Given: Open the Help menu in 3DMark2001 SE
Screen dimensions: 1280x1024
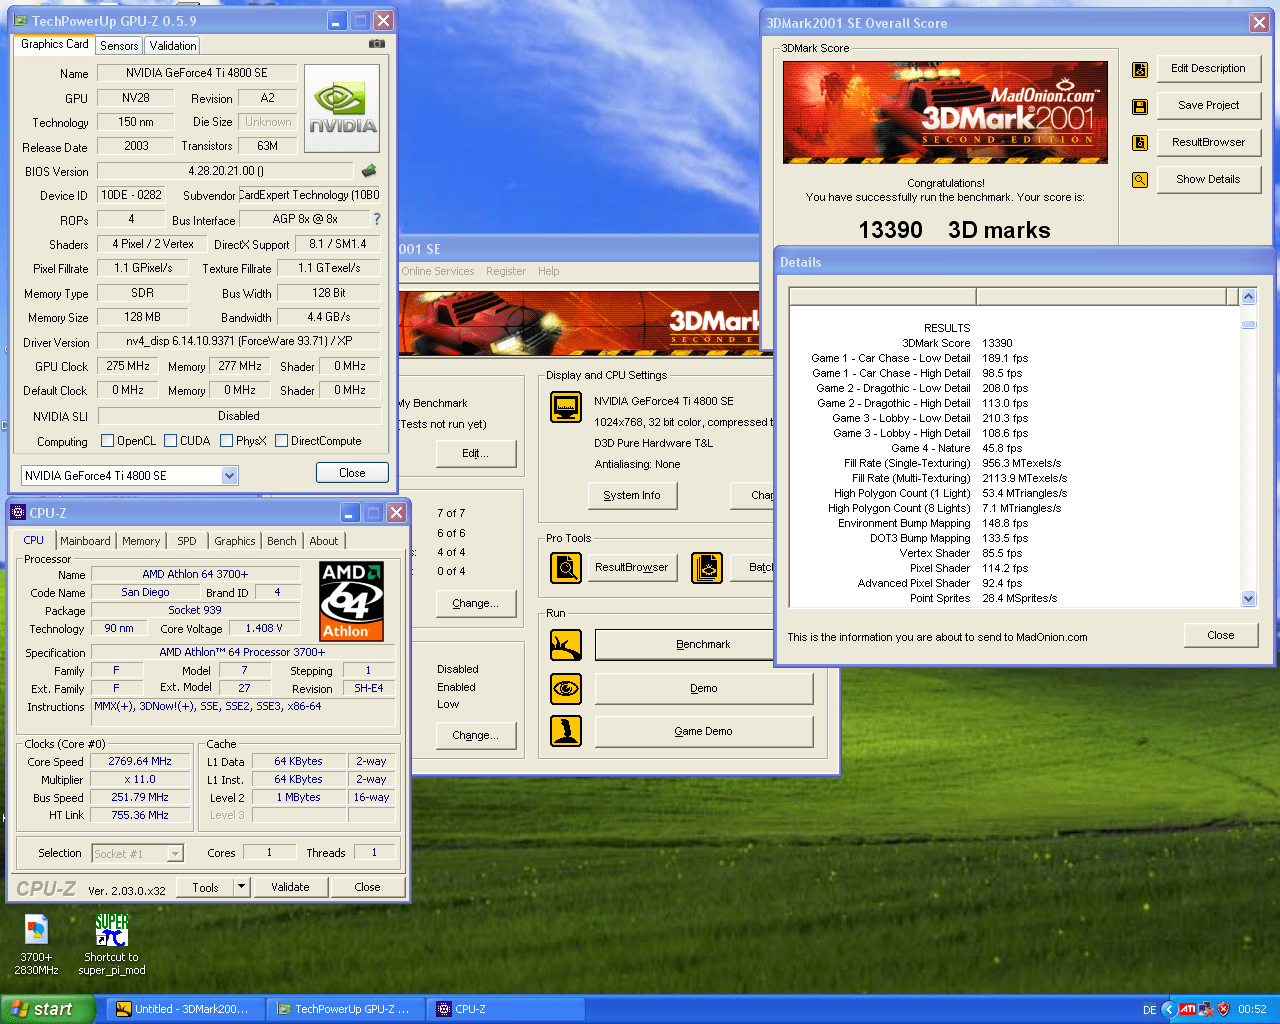Looking at the screenshot, I should (549, 271).
